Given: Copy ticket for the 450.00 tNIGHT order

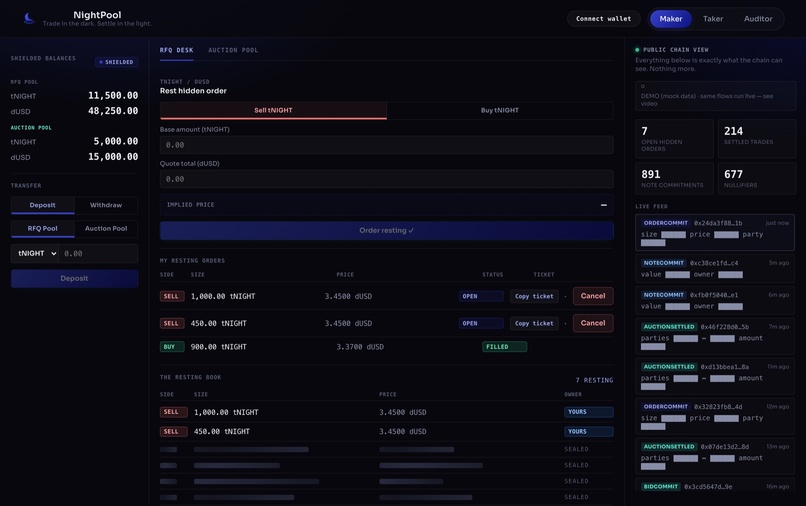Looking at the screenshot, I should pyautogui.click(x=534, y=323).
